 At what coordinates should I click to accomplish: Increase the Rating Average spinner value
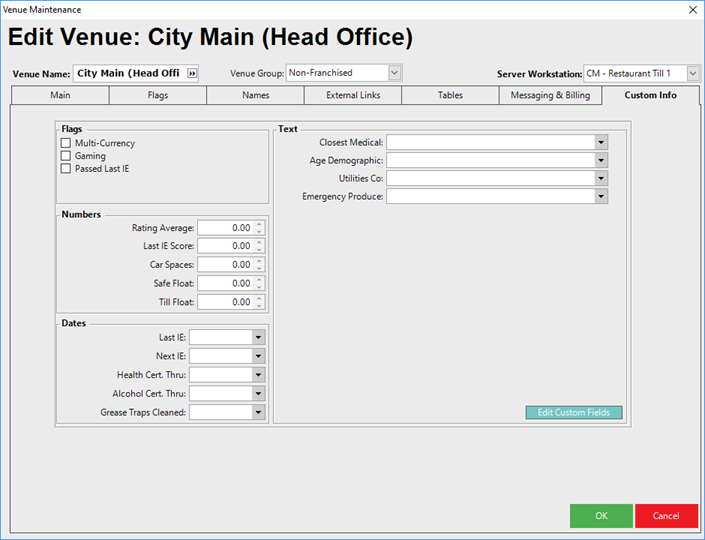coord(260,224)
